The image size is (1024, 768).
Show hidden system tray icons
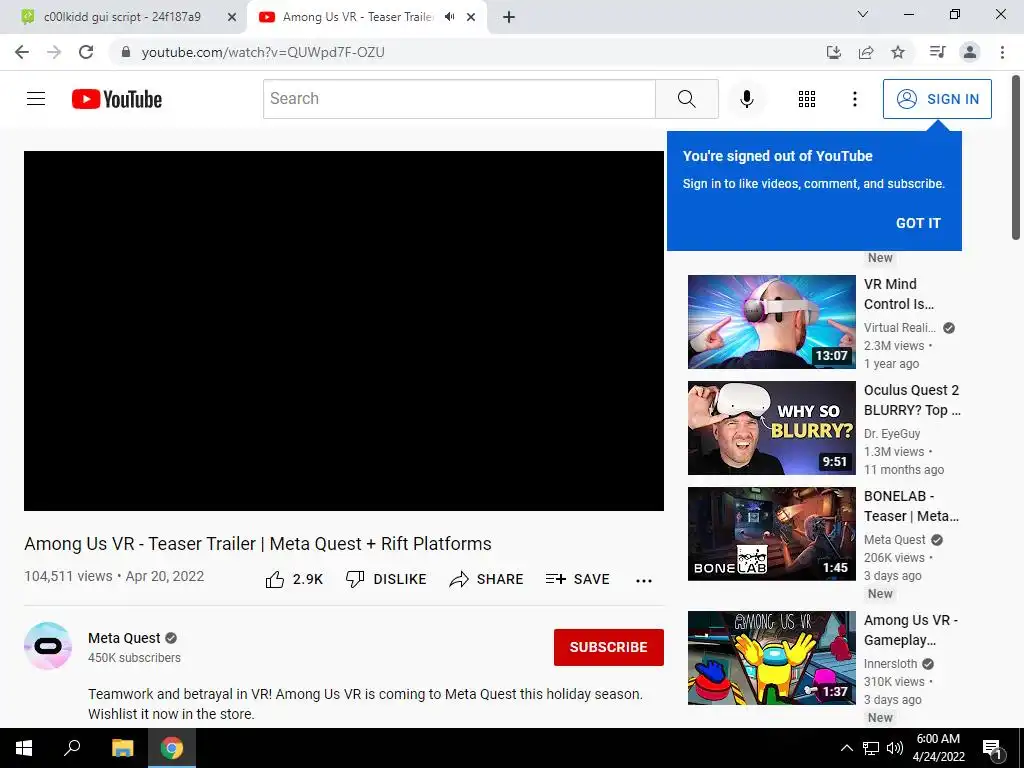click(x=846, y=748)
